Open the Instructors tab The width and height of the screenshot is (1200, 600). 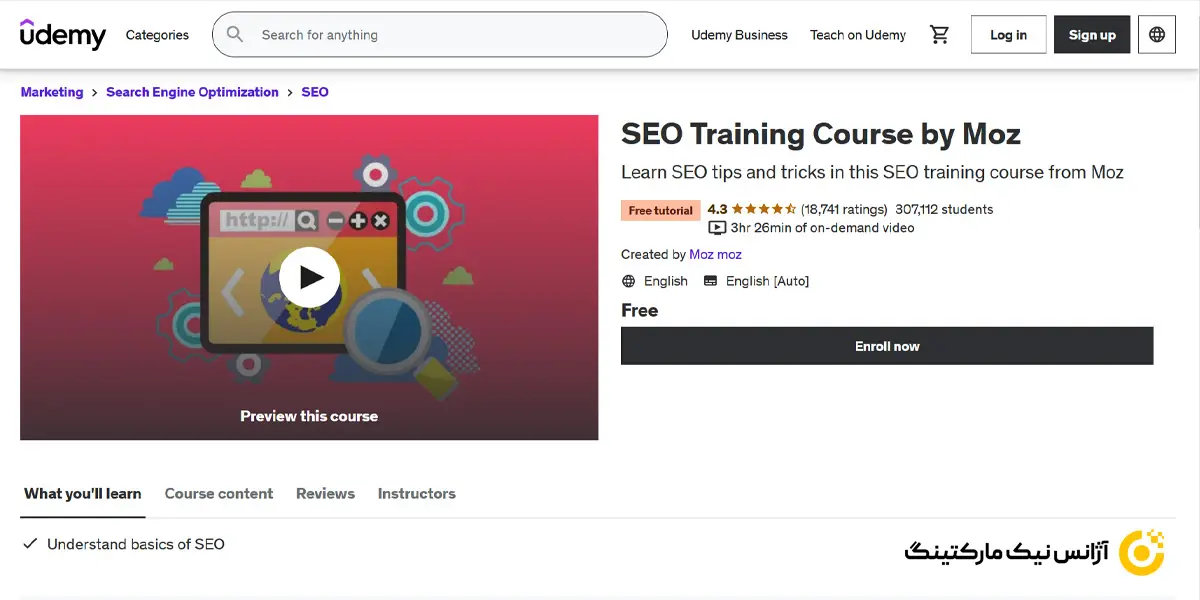click(416, 493)
